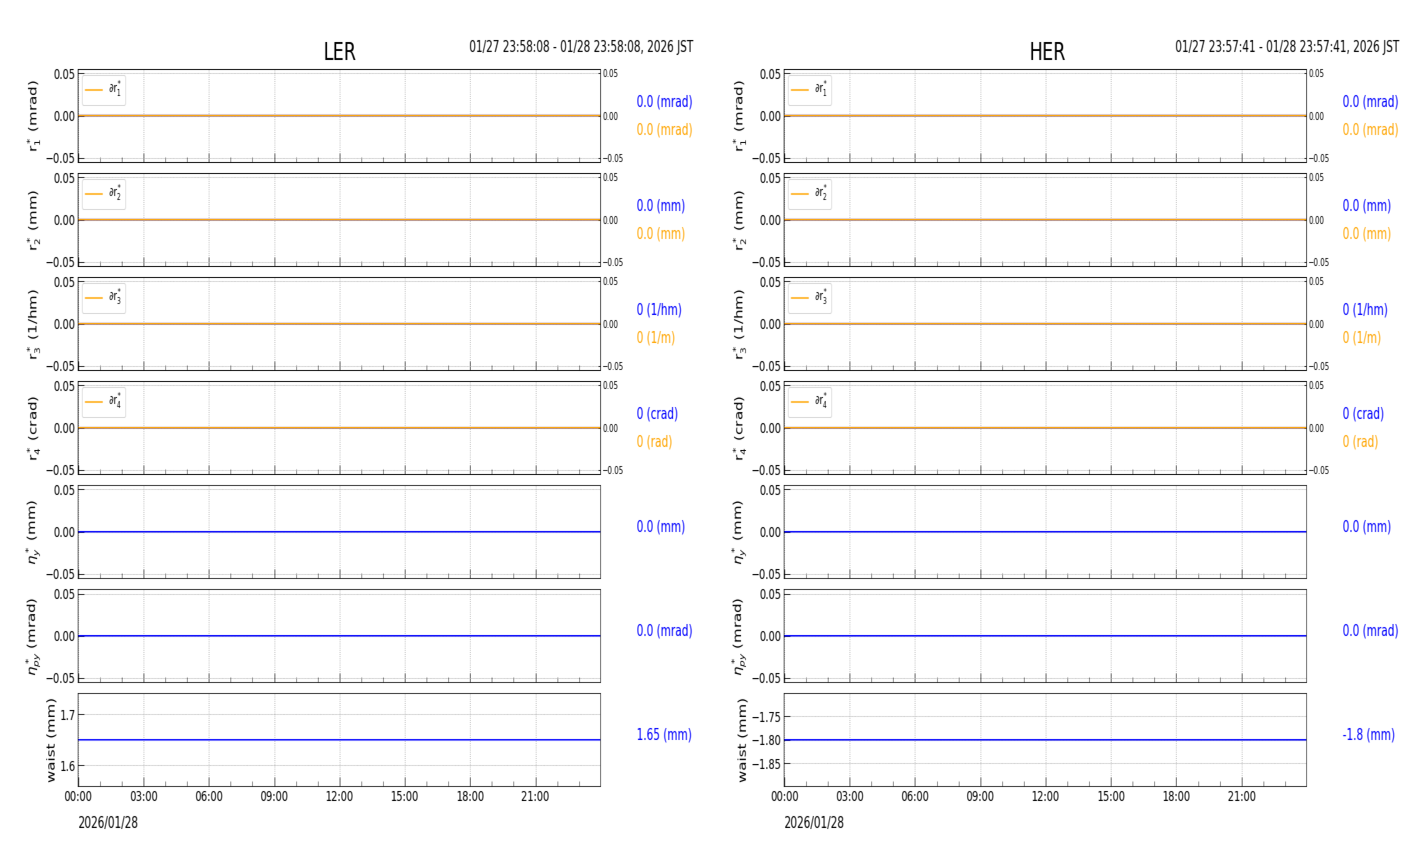The width and height of the screenshot is (1412, 864).
Task: Click '0.0 (mm)' beside HER ηy* plot
Action: coord(1367,527)
